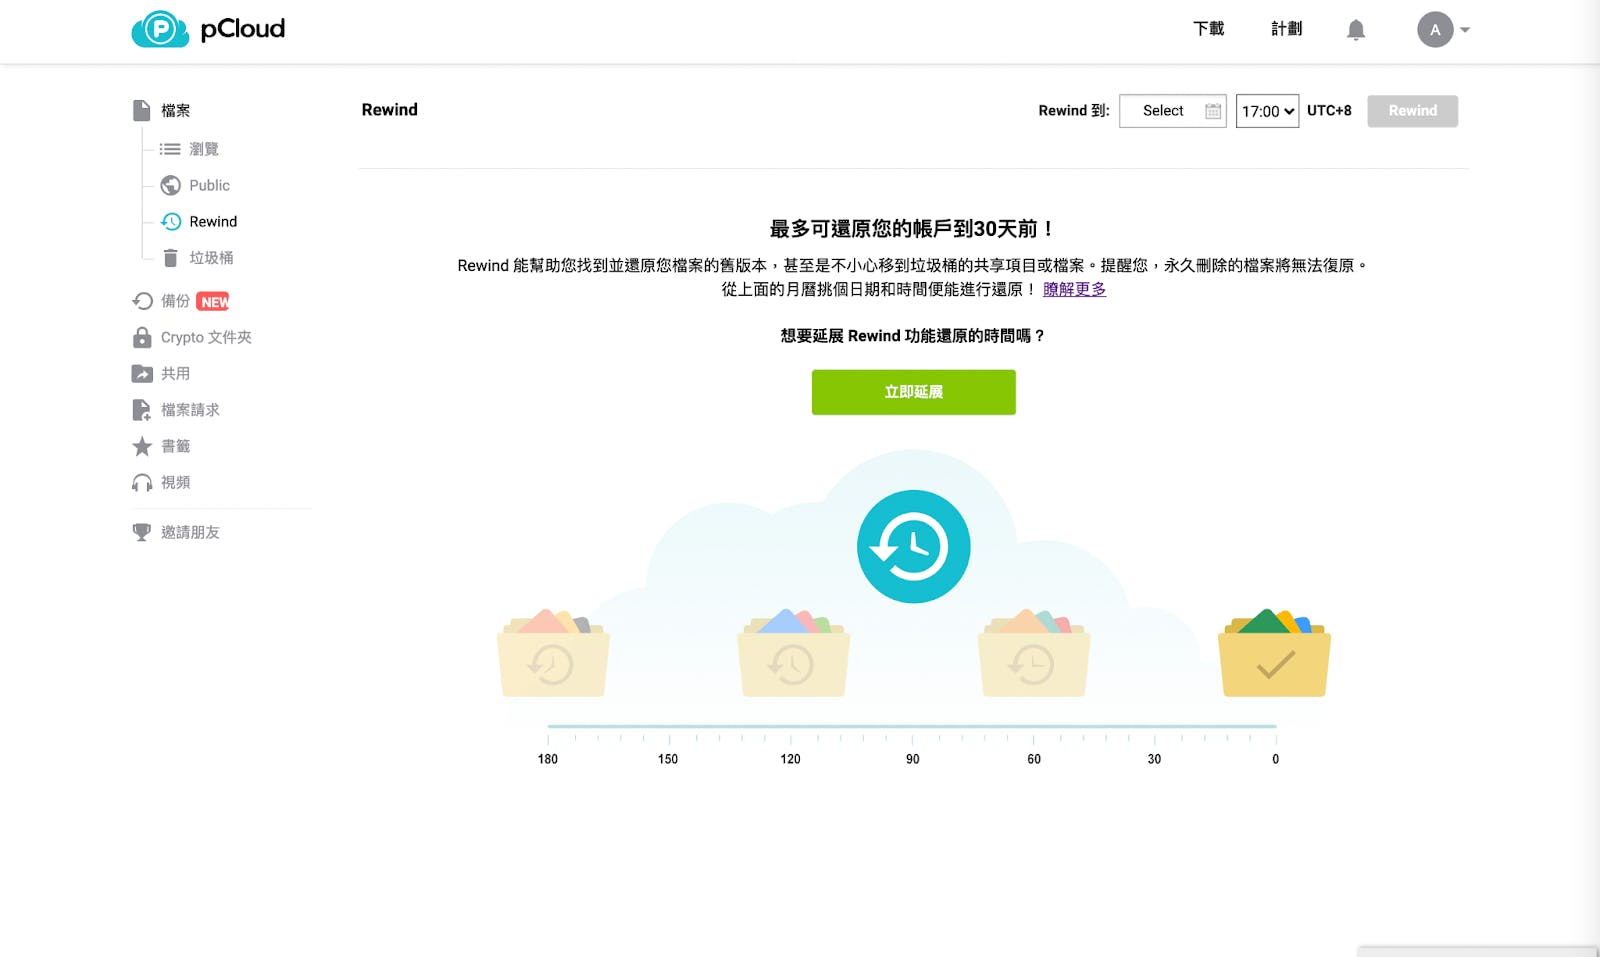The image size is (1600, 957).
Task: Follow the 瞭解更多 link
Action: (x=1074, y=289)
